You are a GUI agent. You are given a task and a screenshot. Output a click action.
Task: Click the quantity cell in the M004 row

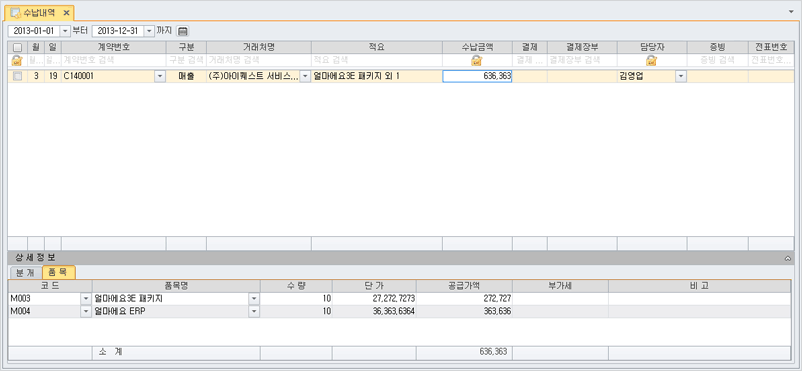(x=297, y=311)
